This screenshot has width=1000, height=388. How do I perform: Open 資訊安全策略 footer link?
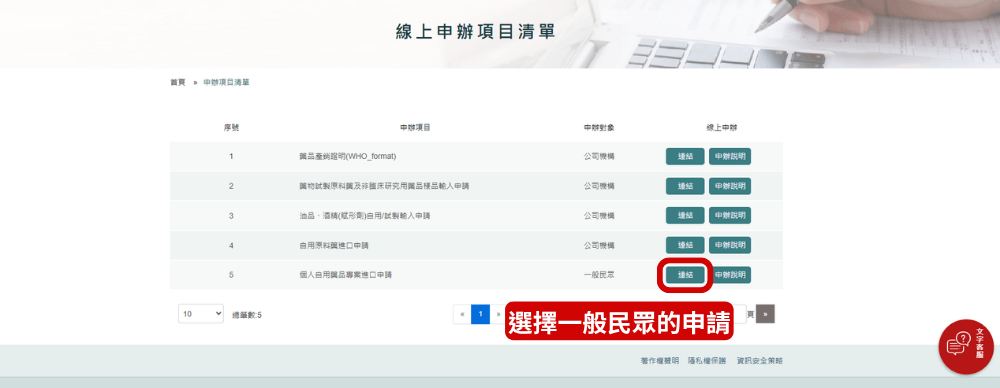(x=760, y=361)
